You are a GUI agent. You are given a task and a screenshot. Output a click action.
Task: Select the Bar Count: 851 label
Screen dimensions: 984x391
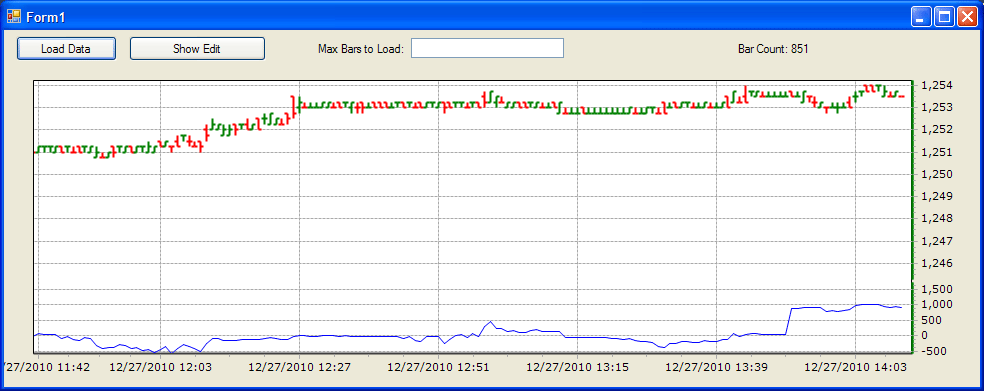[x=773, y=48]
